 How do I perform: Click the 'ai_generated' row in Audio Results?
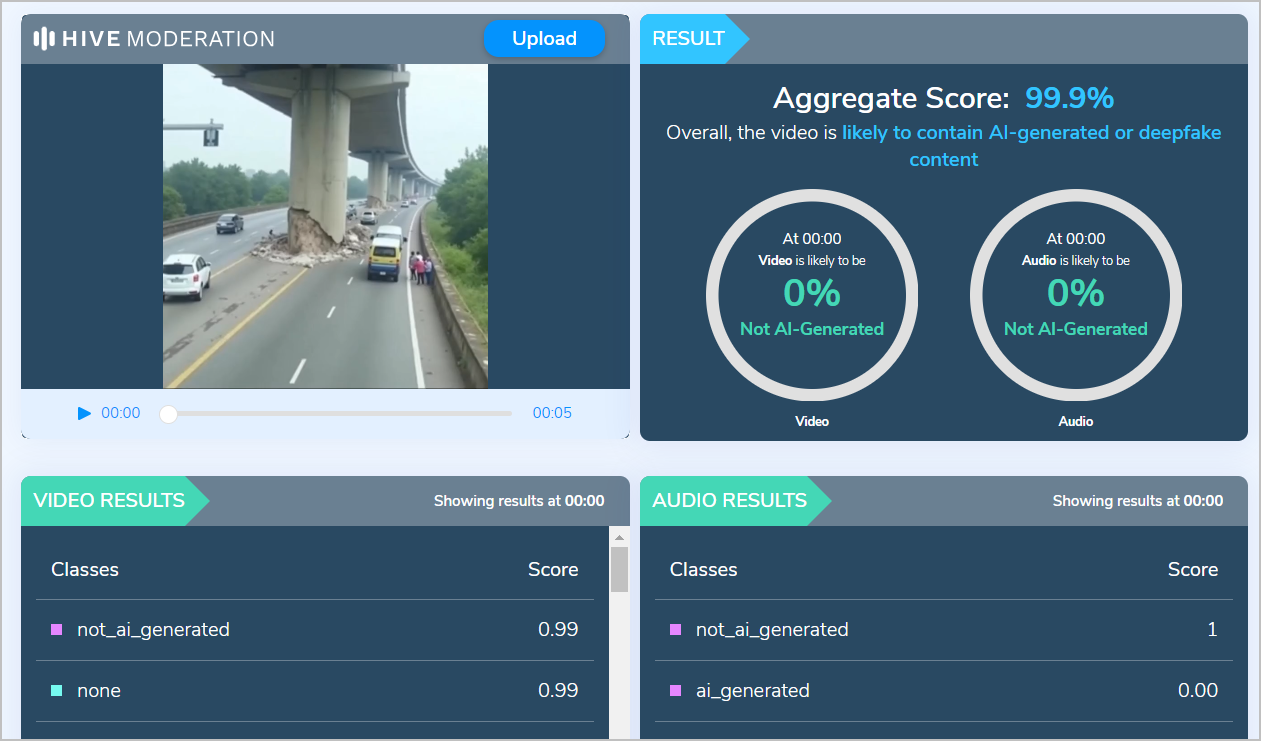pyautogui.click(x=944, y=691)
